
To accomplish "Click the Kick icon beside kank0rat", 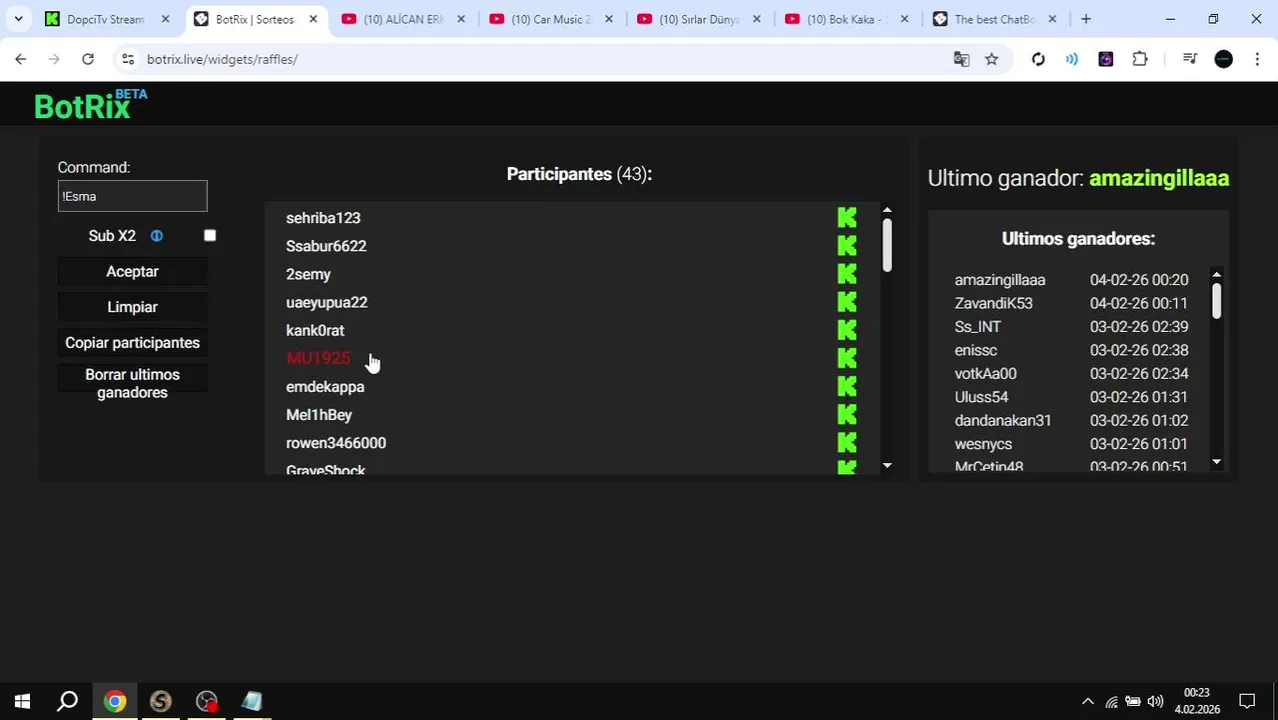I will pyautogui.click(x=847, y=329).
